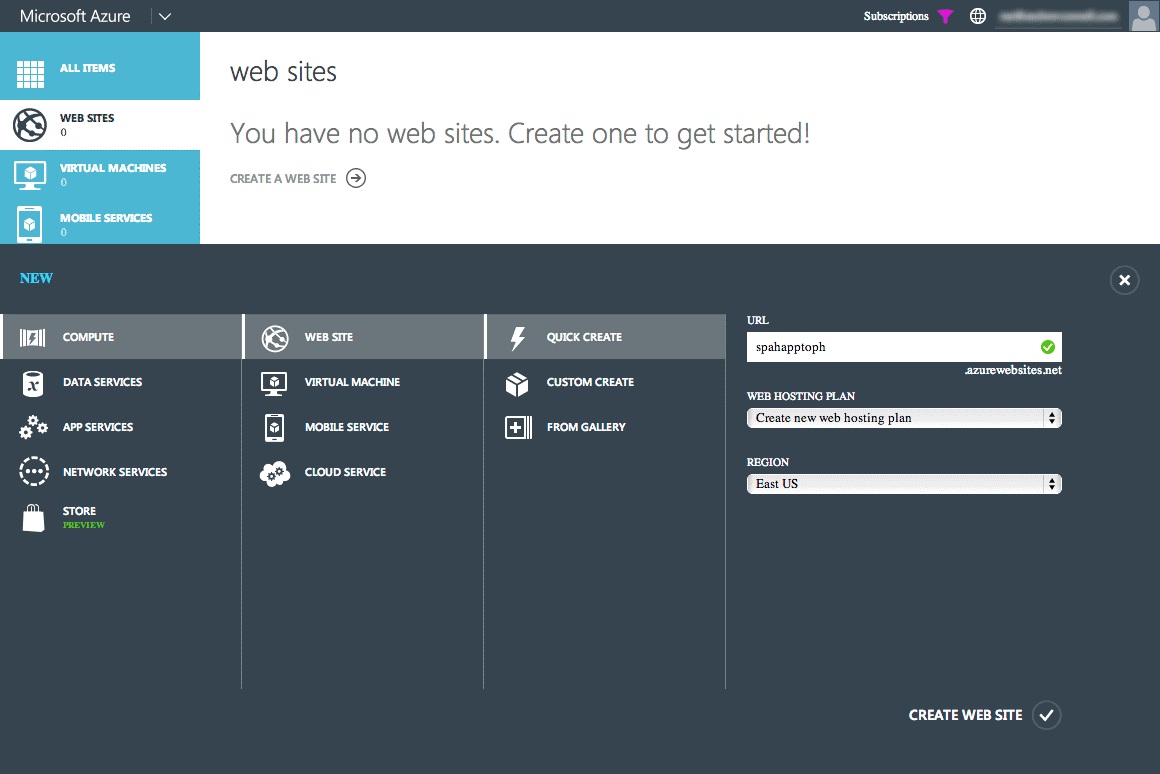
Task: Click the globe language icon in top bar
Action: pyautogui.click(x=978, y=16)
